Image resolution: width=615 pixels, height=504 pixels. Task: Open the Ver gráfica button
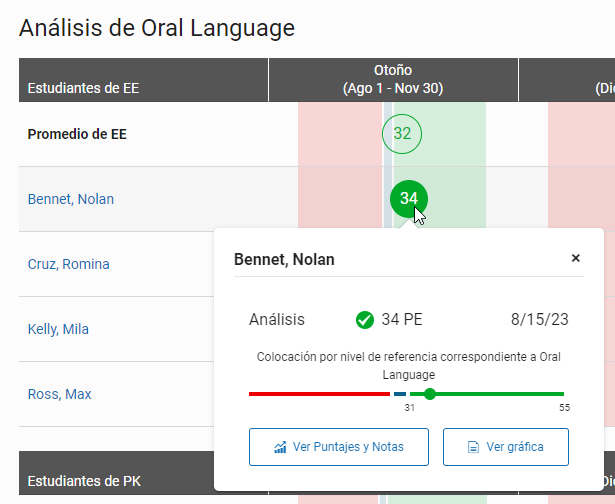pyautogui.click(x=506, y=447)
